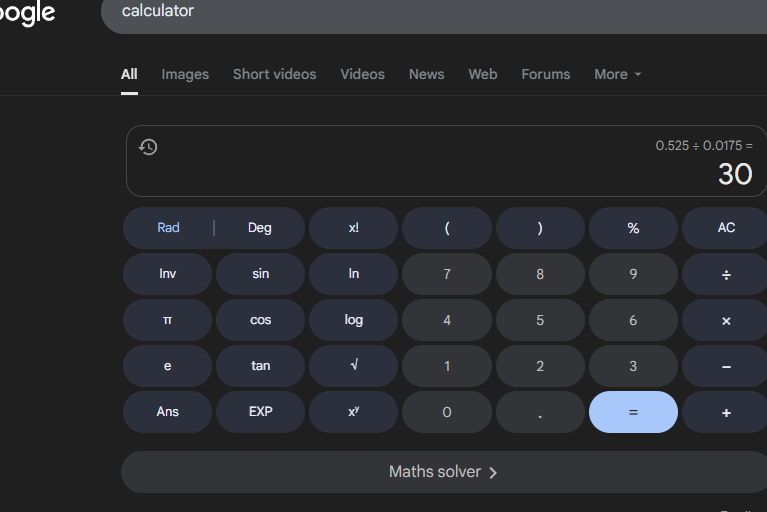767x512 pixels.
Task: Switch to the Forums tab
Action: [546, 74]
